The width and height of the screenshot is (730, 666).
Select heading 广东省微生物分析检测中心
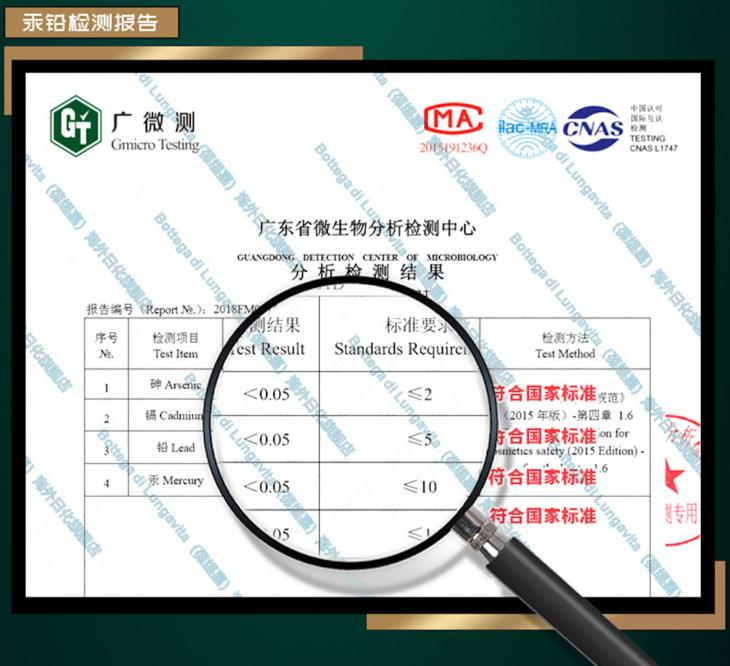[367, 229]
